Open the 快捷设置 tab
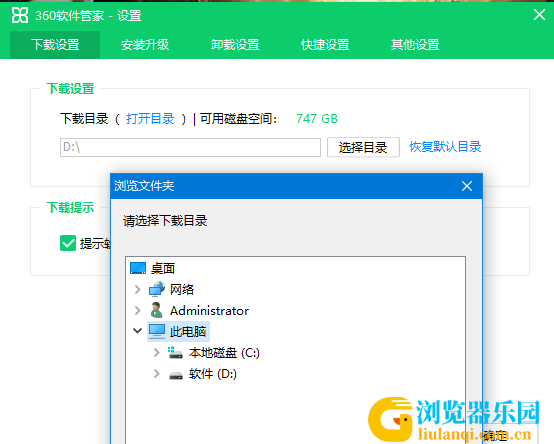This screenshot has height=444, width=554. 325,45
